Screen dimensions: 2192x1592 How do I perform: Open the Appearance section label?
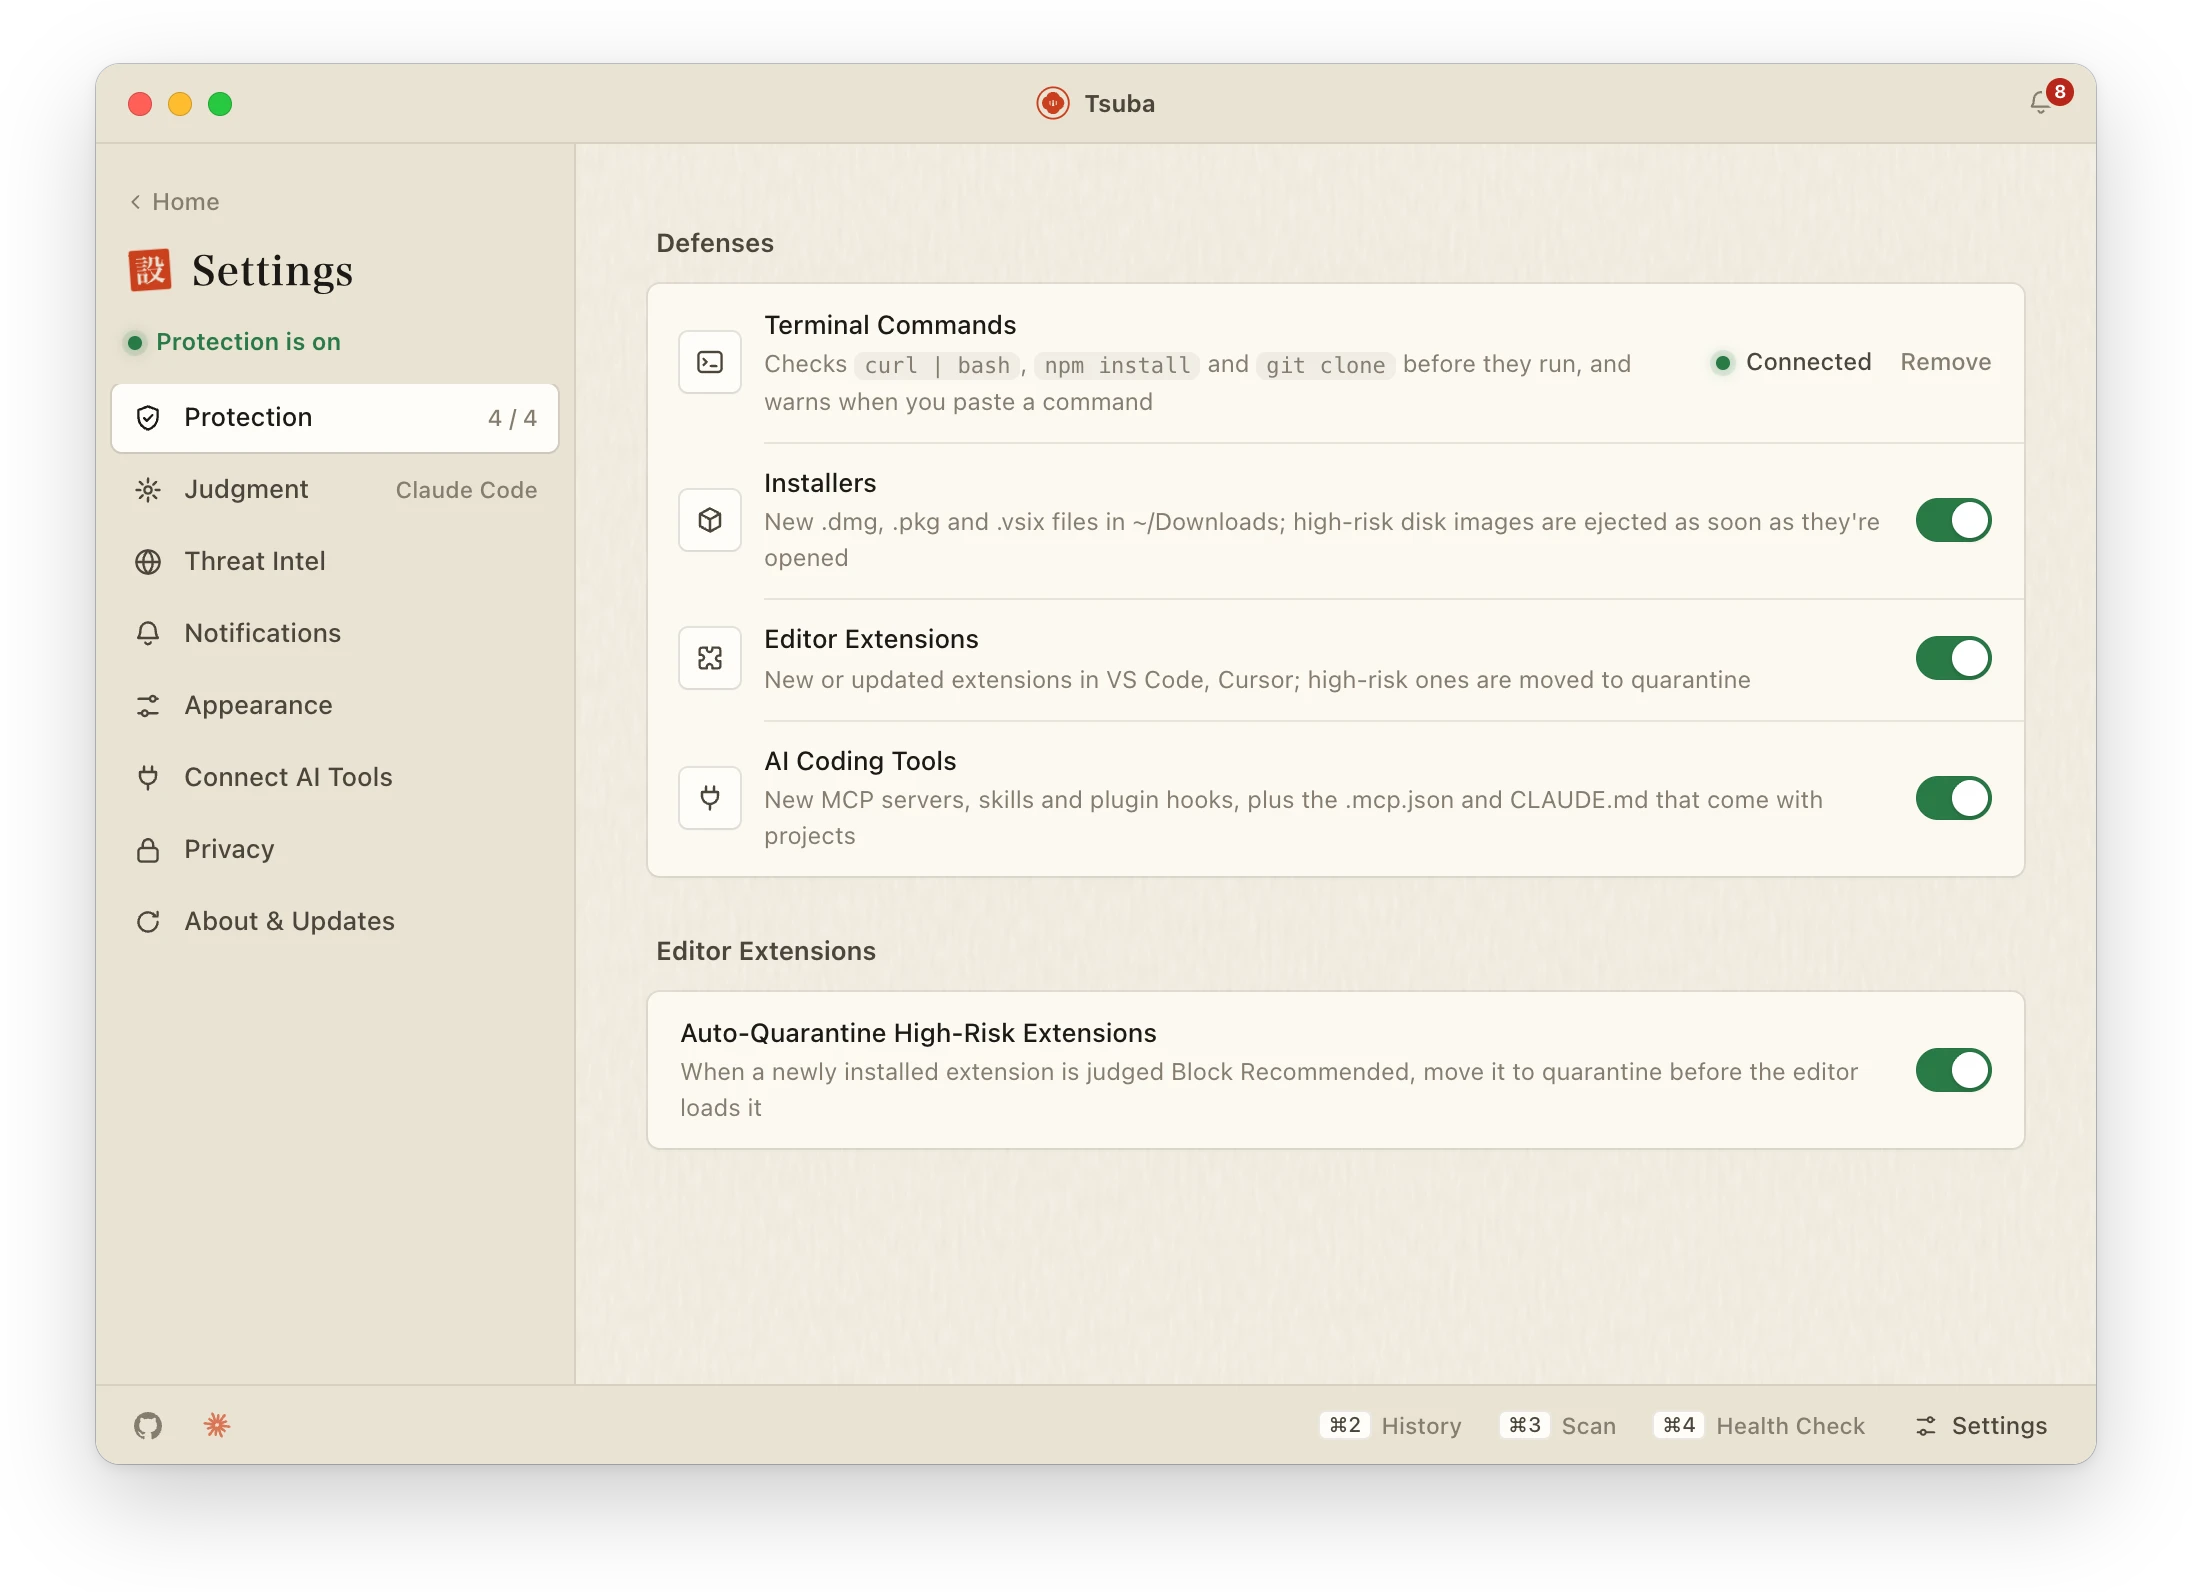coord(258,706)
